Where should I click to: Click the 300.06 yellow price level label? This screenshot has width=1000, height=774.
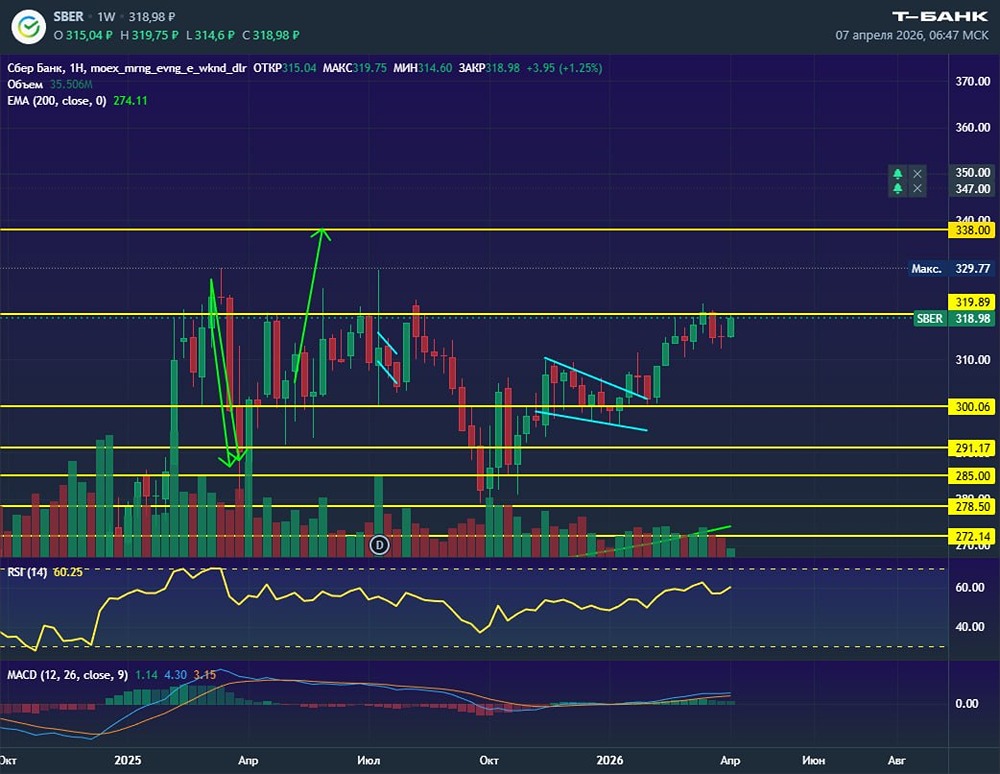(x=972, y=406)
